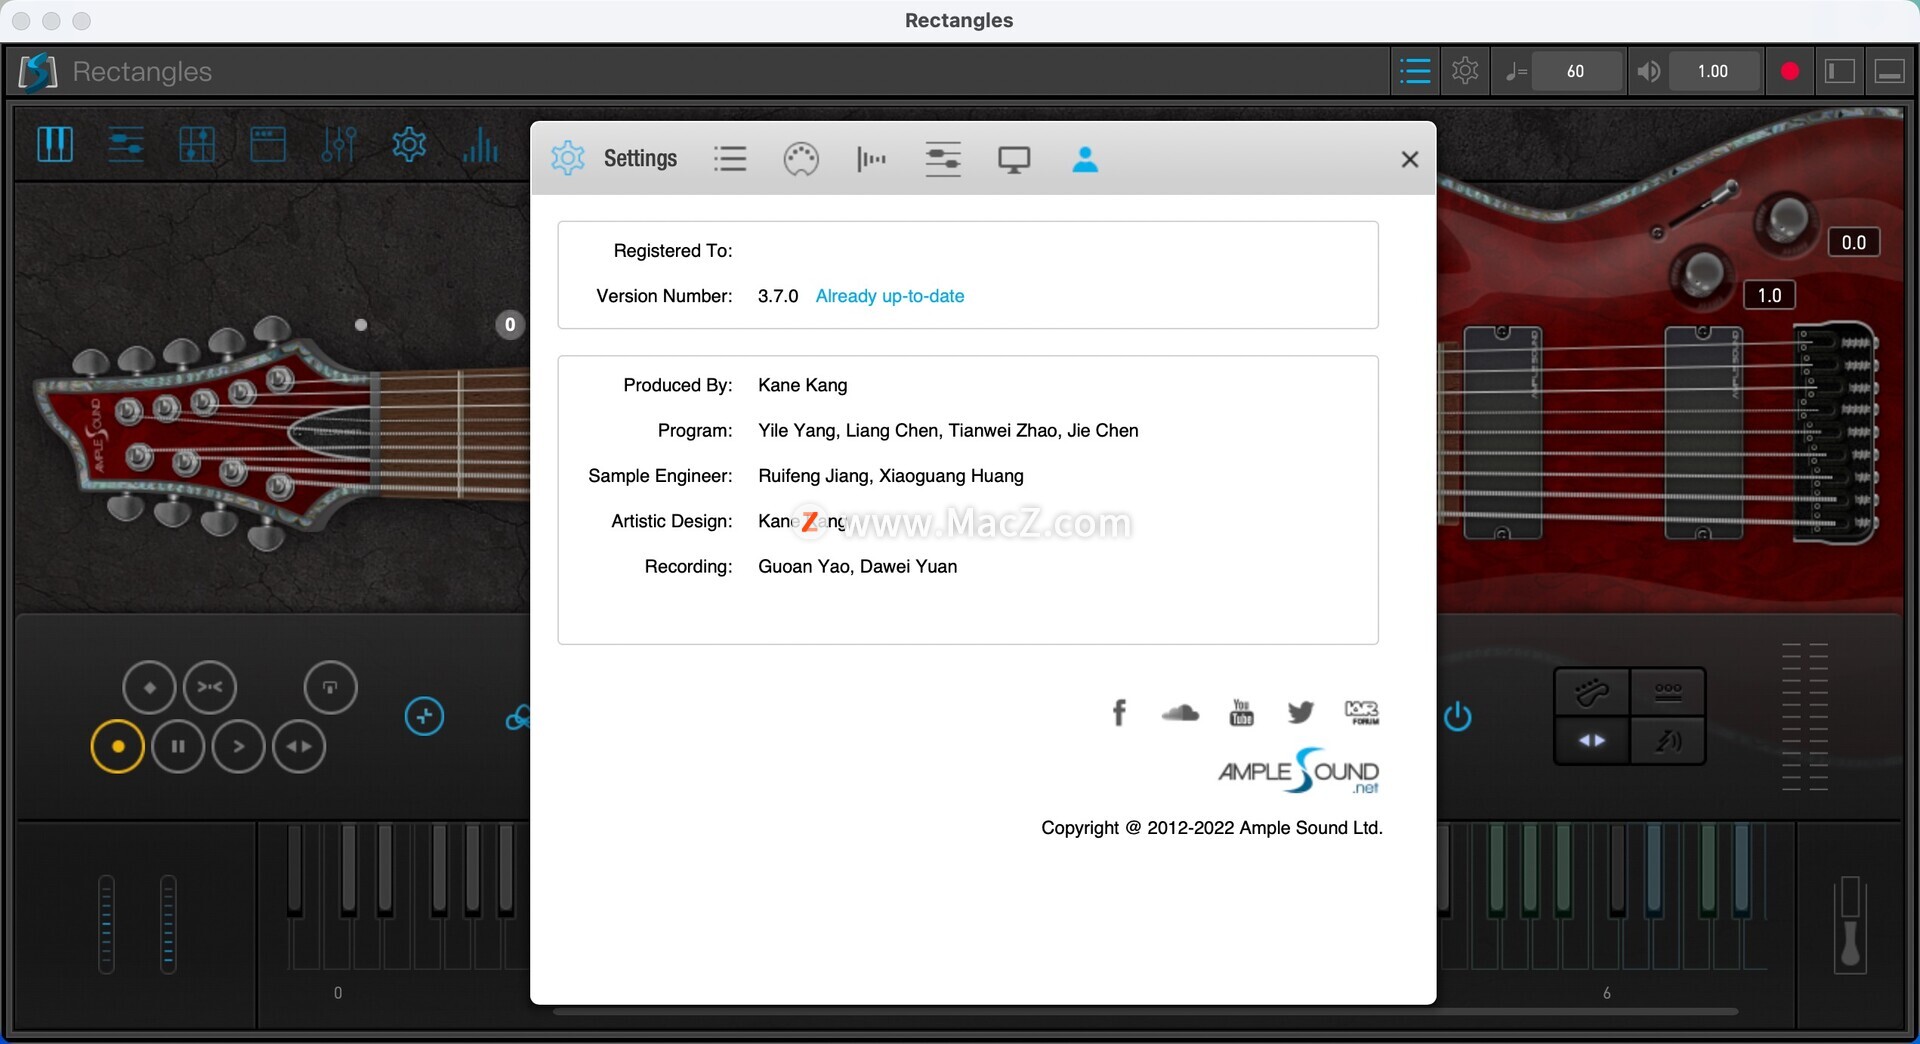Open the main toolbar settings gear
This screenshot has width=1920, height=1044.
(409, 145)
